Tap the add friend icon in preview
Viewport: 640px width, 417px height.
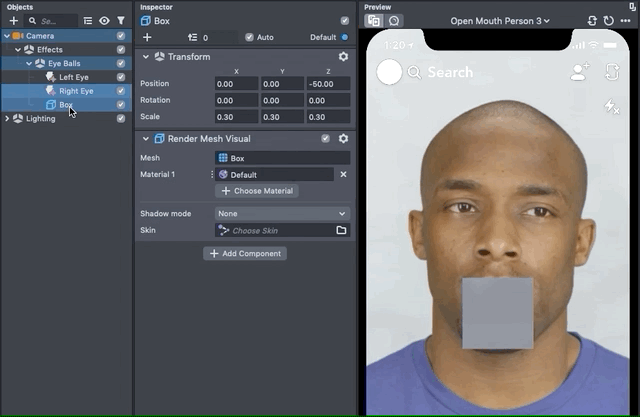point(578,72)
